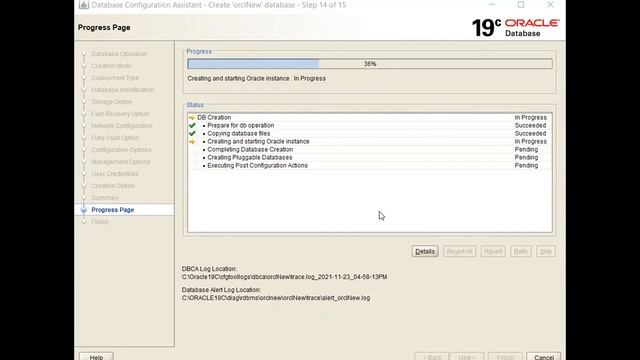Screen dimensions: 640x360
Task: Click 'Succeeded' status of Copying database files
Action: [x=530, y=133]
